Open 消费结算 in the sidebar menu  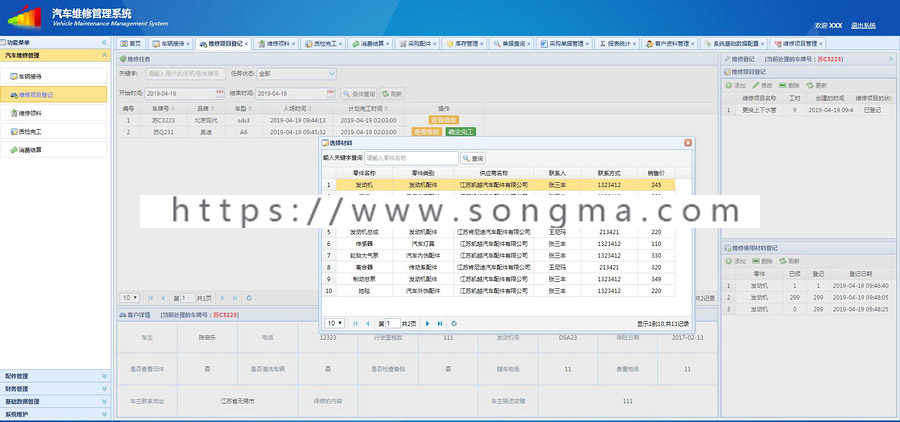[x=53, y=150]
